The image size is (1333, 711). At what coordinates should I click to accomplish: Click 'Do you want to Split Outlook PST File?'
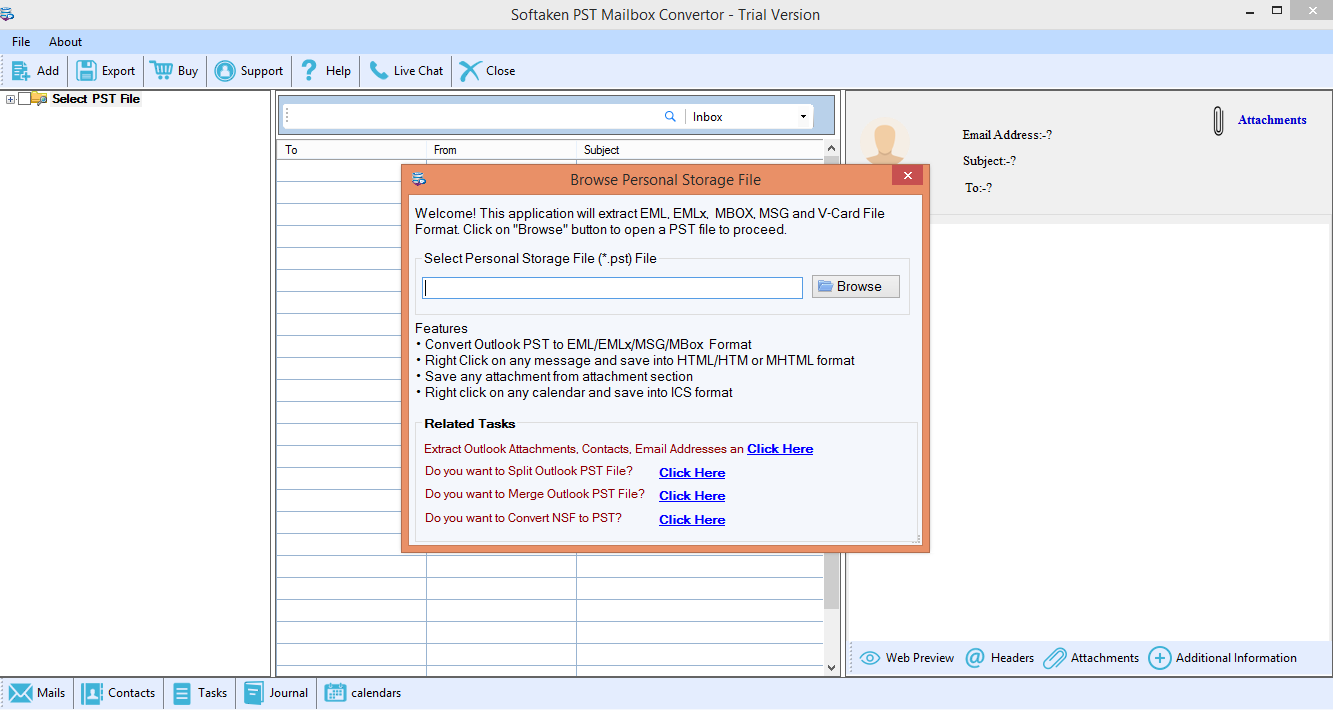[x=529, y=471]
